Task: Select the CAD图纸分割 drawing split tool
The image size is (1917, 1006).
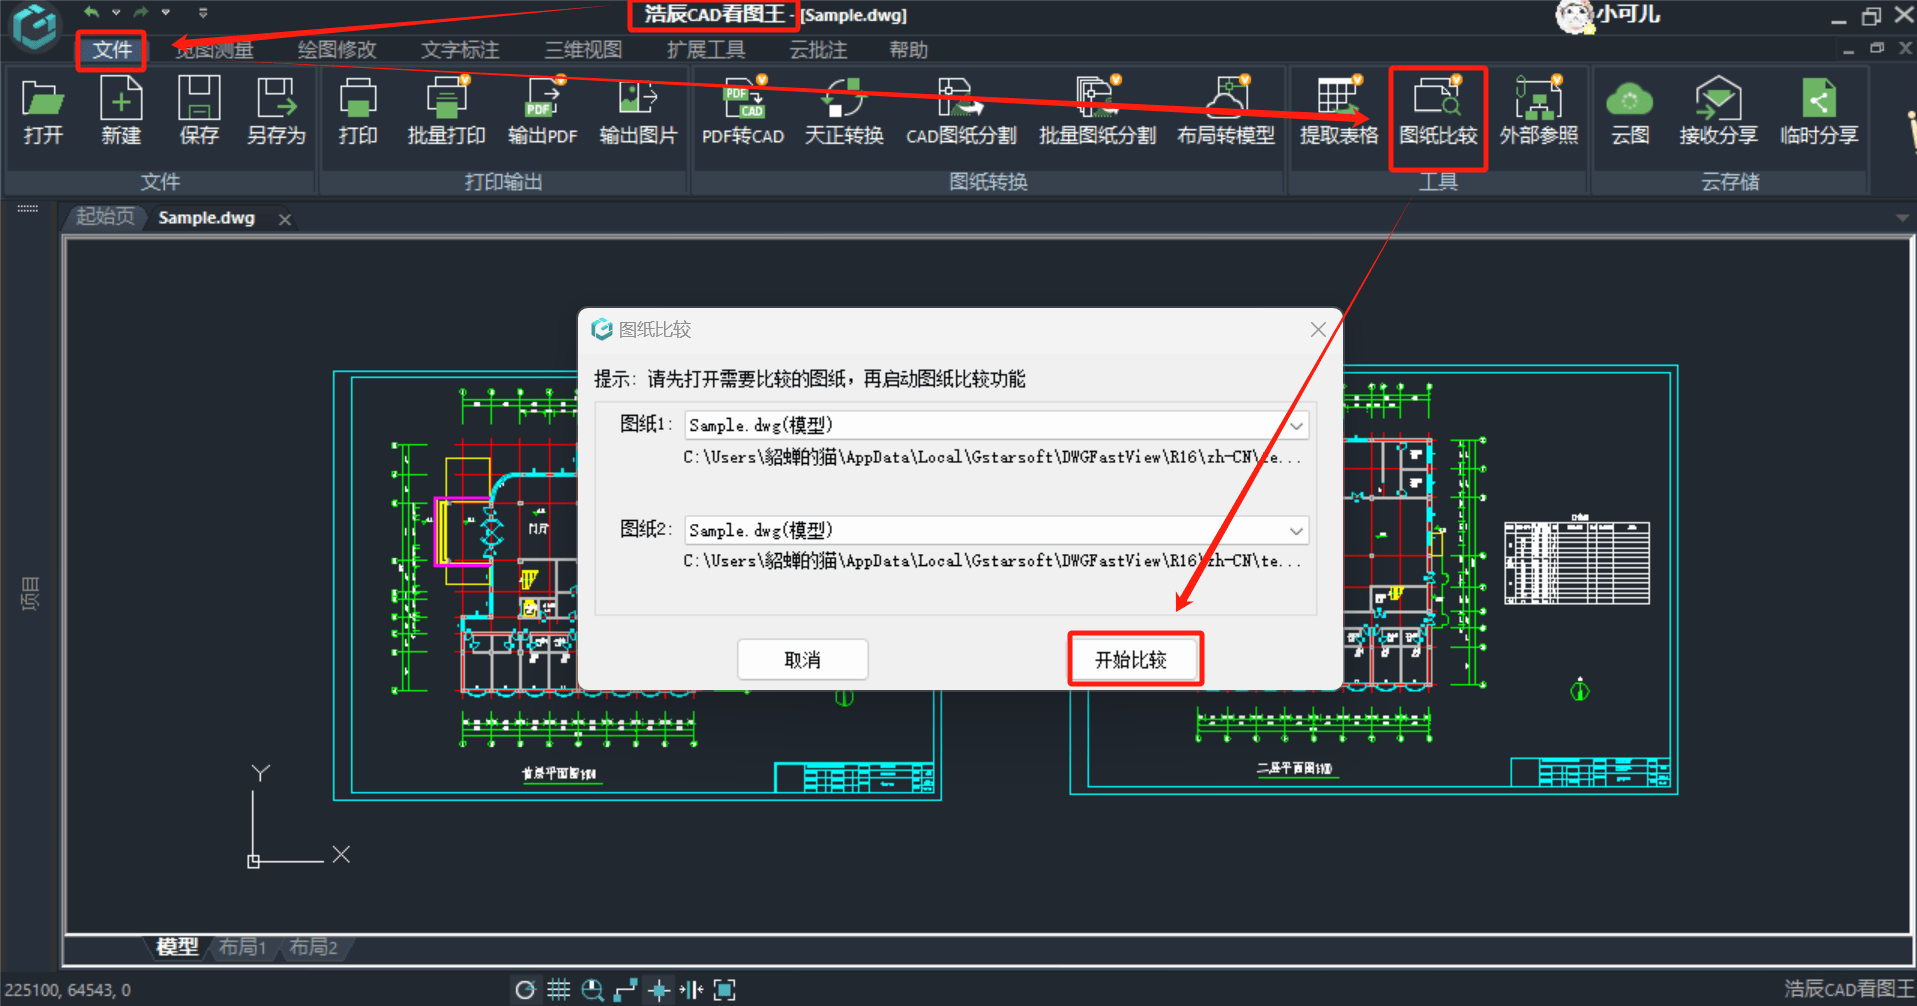Action: [x=958, y=110]
